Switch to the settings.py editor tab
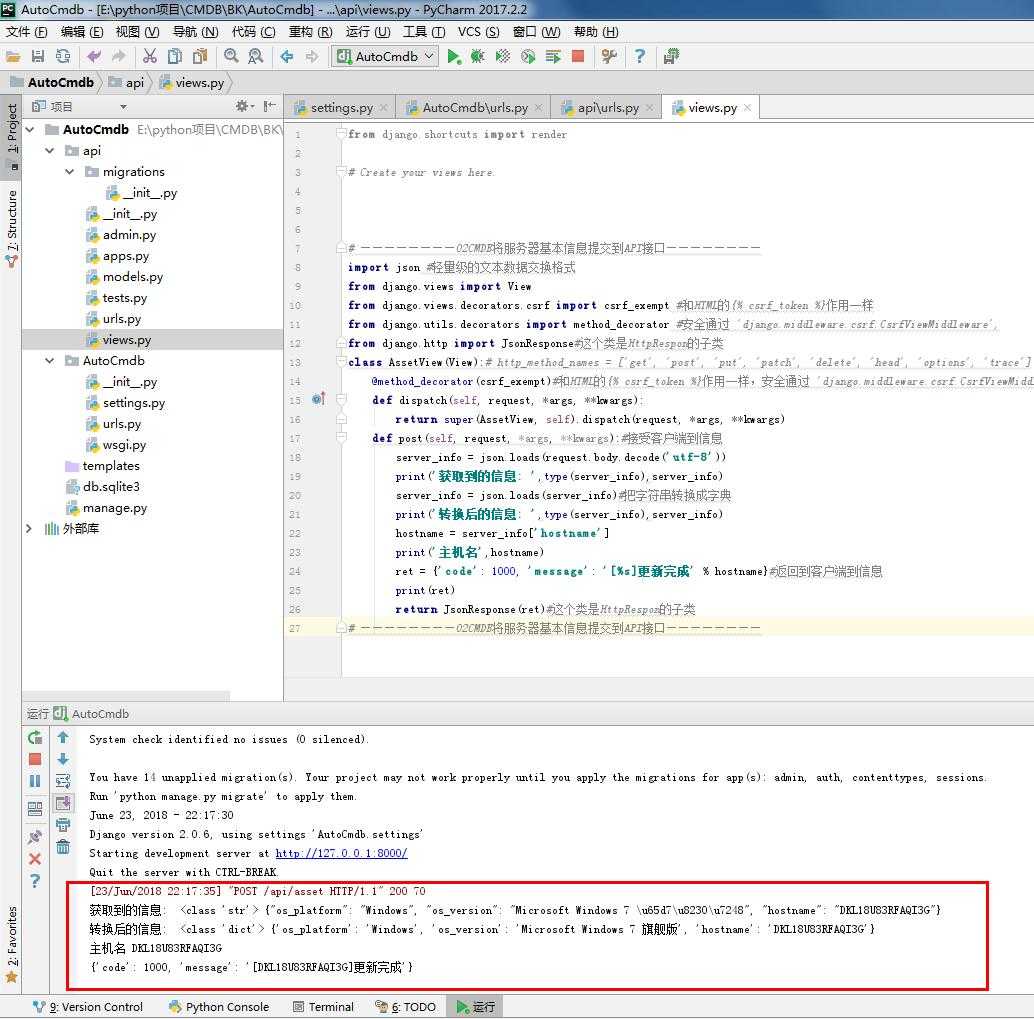Screen dimensions: 1034x1019 click(x=342, y=108)
